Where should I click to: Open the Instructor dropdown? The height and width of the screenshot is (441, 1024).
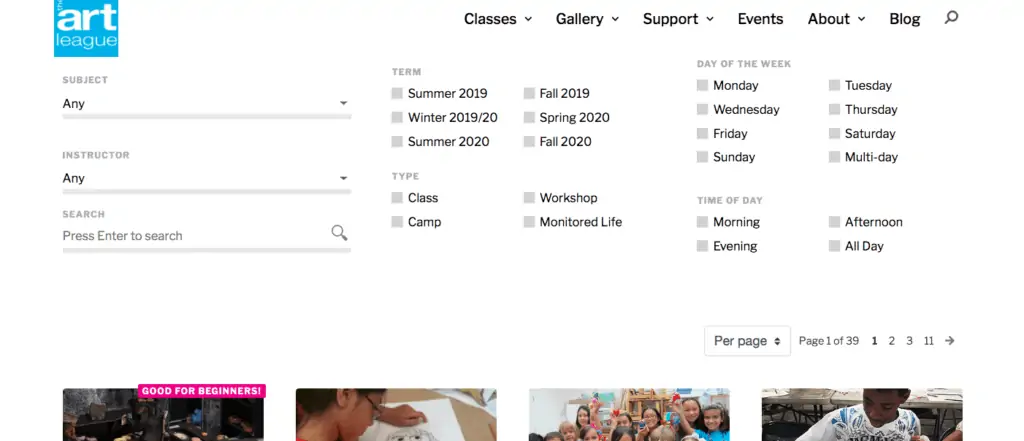point(206,178)
